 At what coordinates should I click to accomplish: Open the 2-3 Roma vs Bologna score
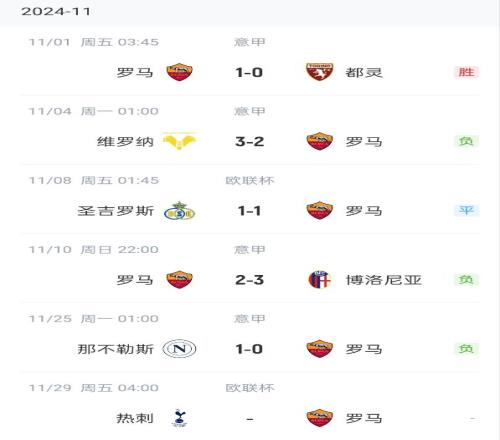coord(249,280)
